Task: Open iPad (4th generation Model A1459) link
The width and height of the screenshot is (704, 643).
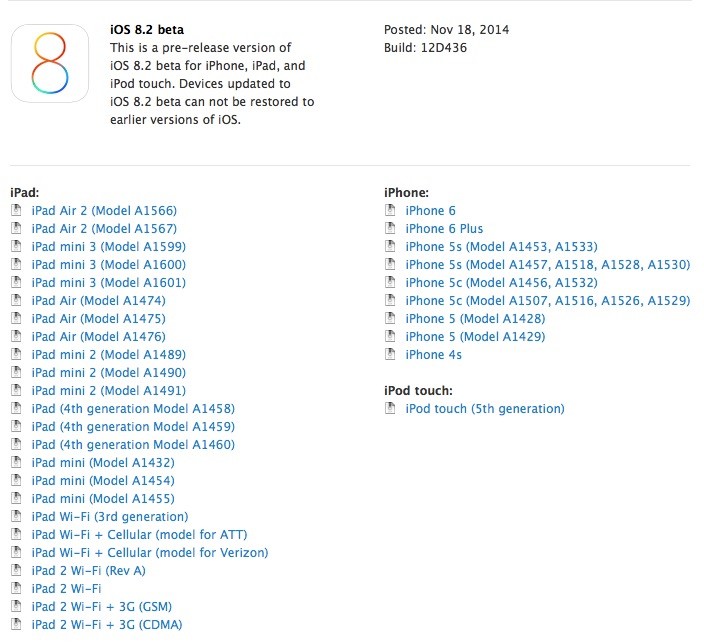Action: click(133, 427)
